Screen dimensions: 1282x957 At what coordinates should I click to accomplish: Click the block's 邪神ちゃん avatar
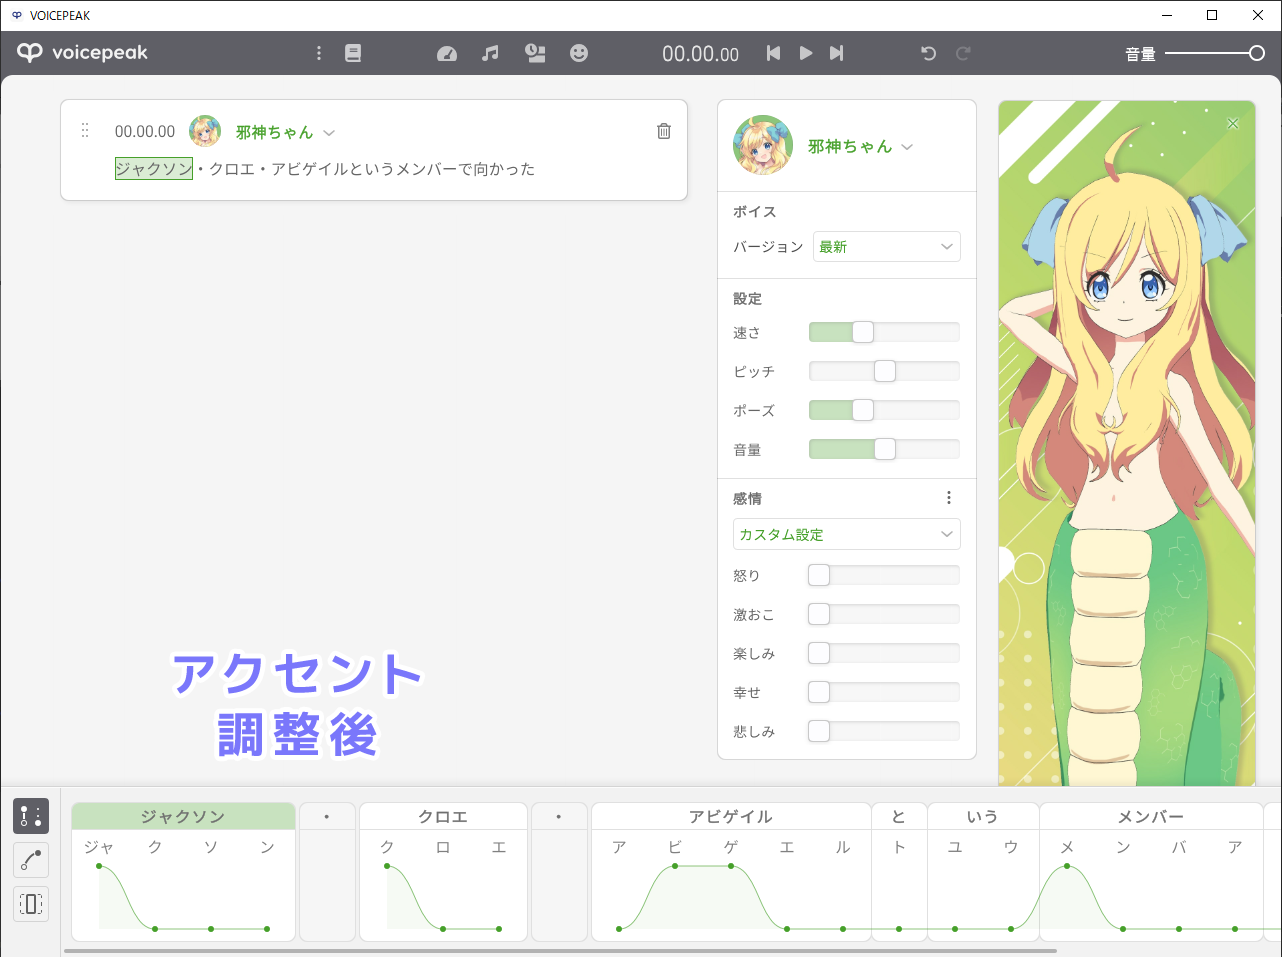(x=205, y=131)
